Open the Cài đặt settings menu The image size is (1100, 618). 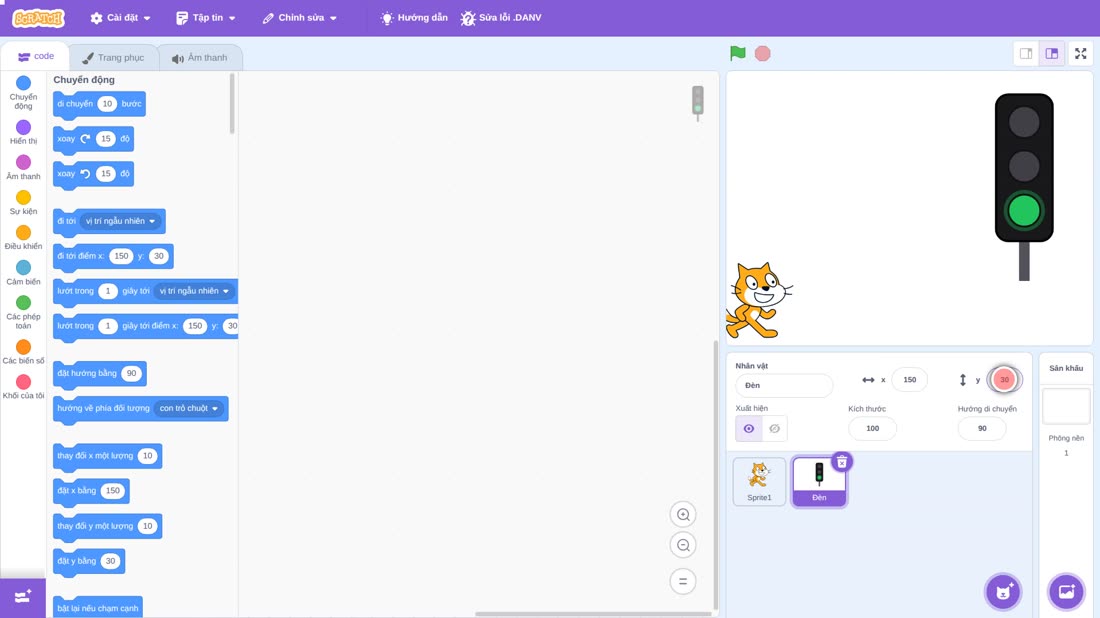tap(121, 18)
